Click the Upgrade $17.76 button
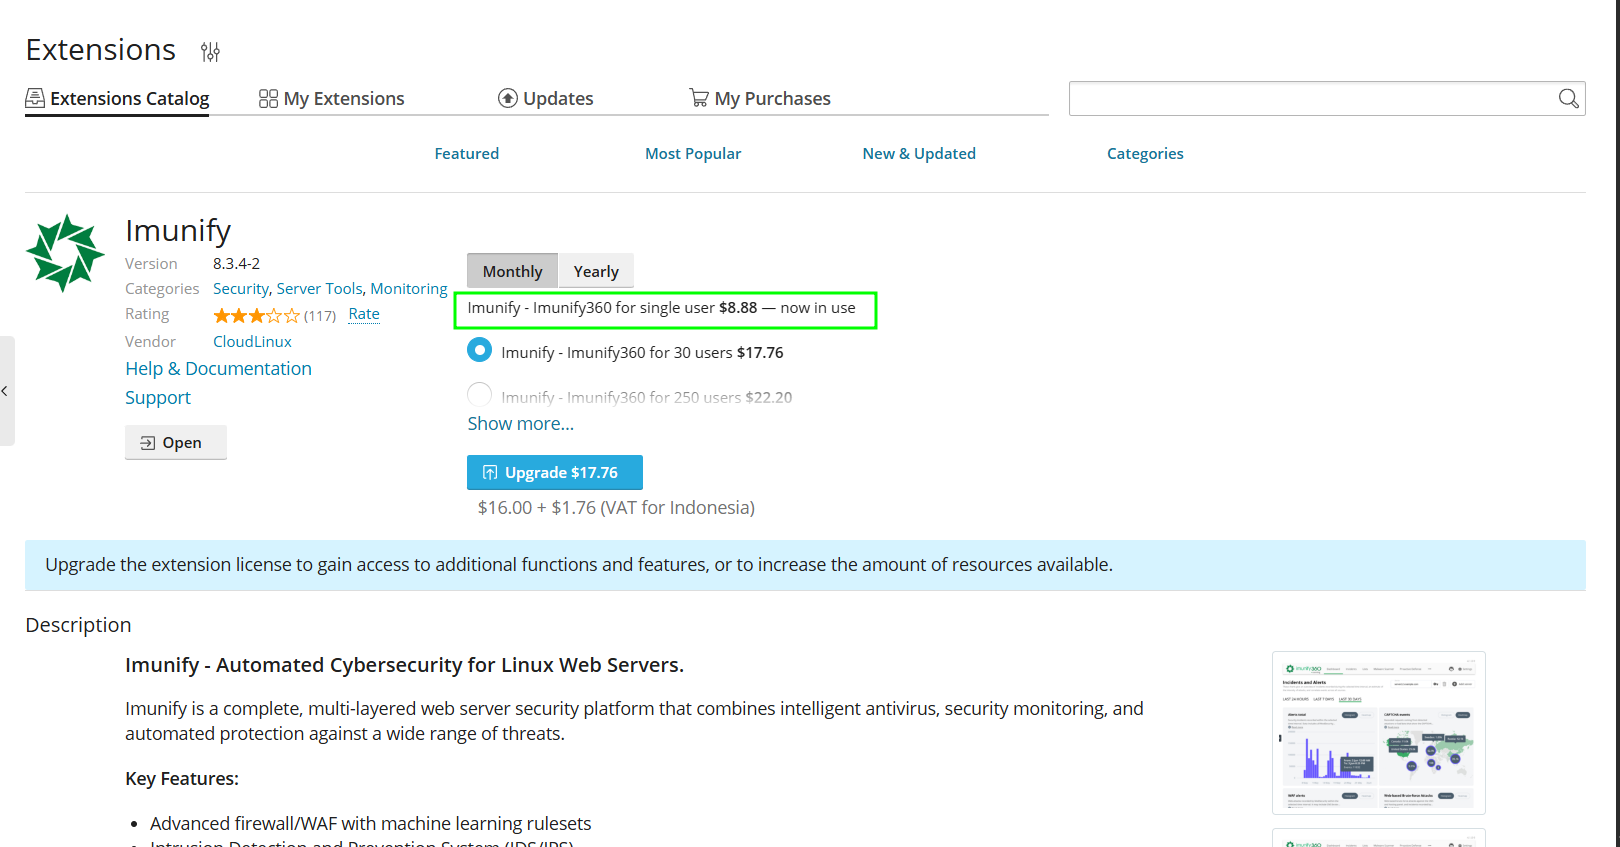1620x847 pixels. tap(555, 472)
